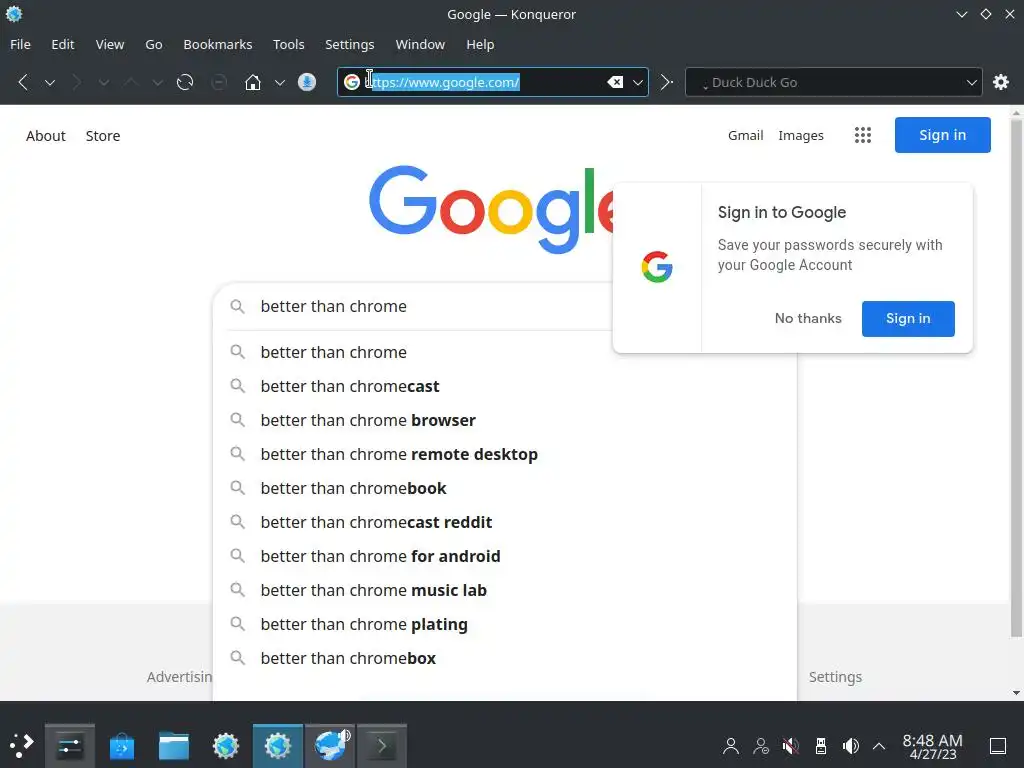The height and width of the screenshot is (768, 1024).
Task: Open the Edit menu
Action: 63,44
